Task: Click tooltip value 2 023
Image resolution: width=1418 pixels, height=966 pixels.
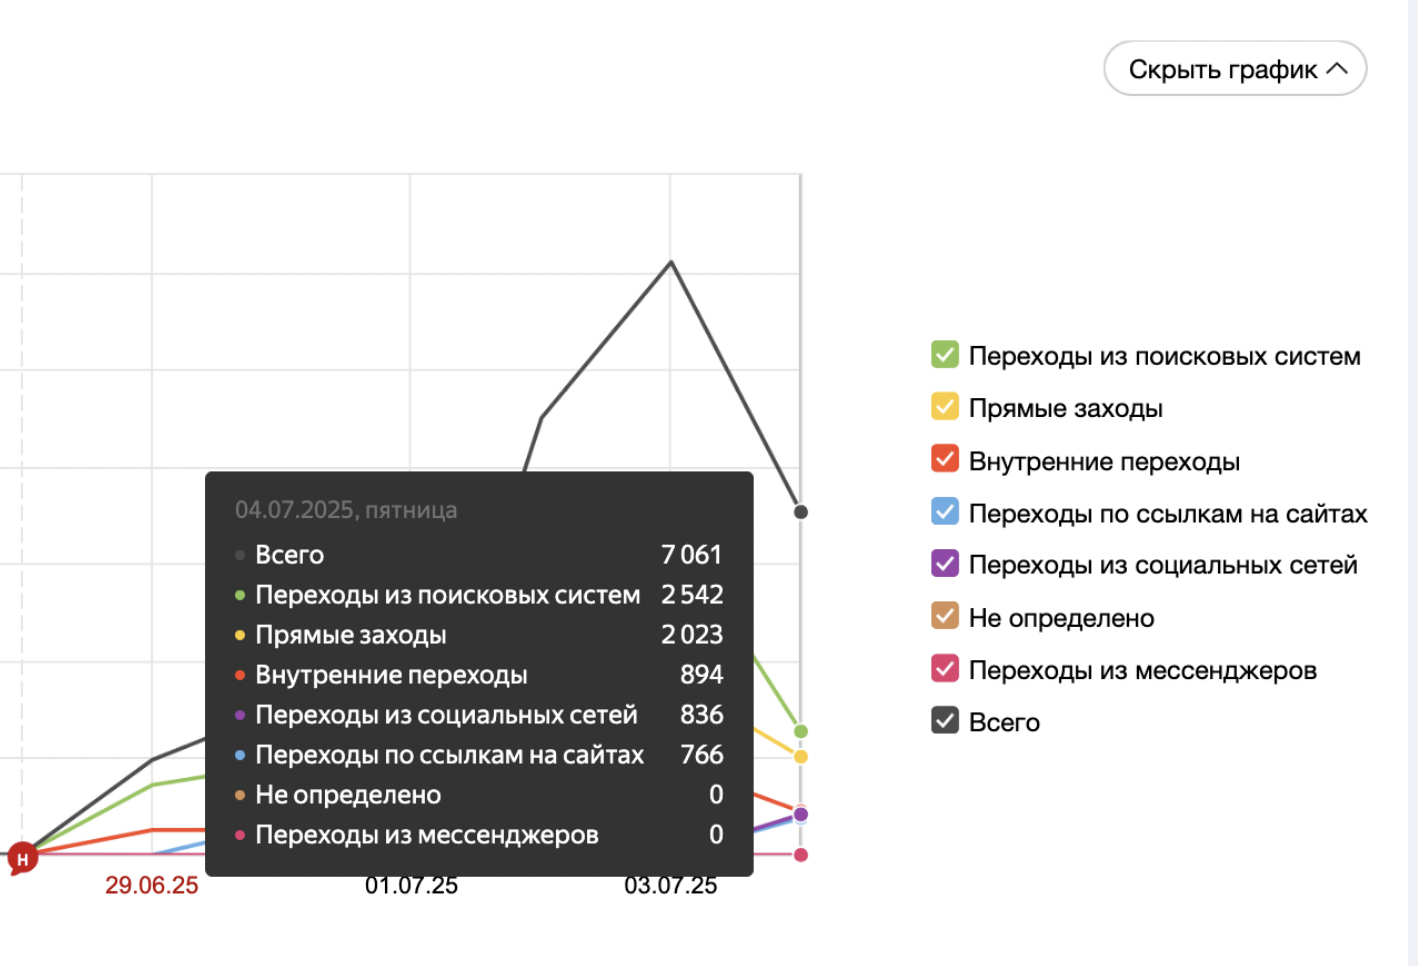Action: tap(692, 634)
